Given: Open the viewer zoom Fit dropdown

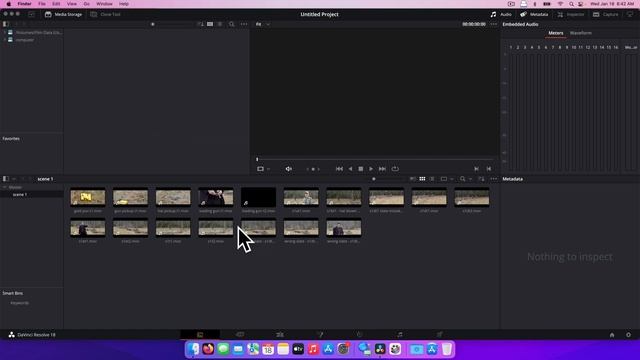Looking at the screenshot, I should coord(262,24).
